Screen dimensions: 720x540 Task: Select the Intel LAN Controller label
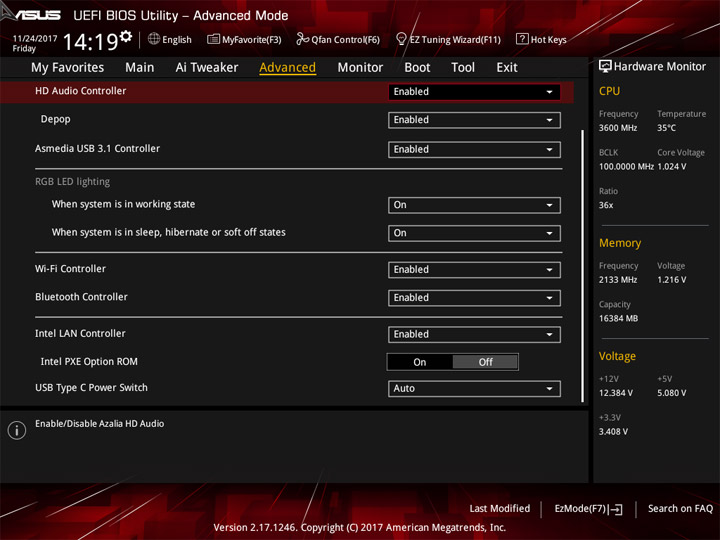coord(80,334)
